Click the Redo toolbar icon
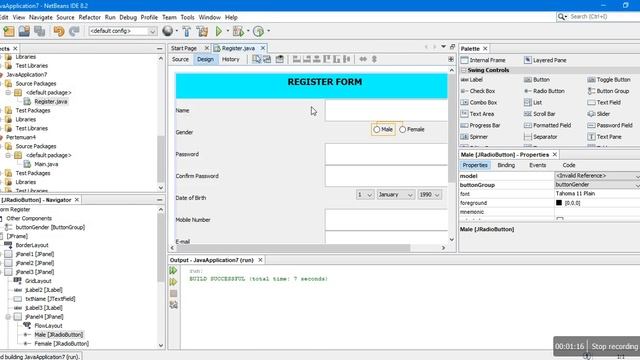This screenshot has height=360, width=640. click(x=74, y=31)
